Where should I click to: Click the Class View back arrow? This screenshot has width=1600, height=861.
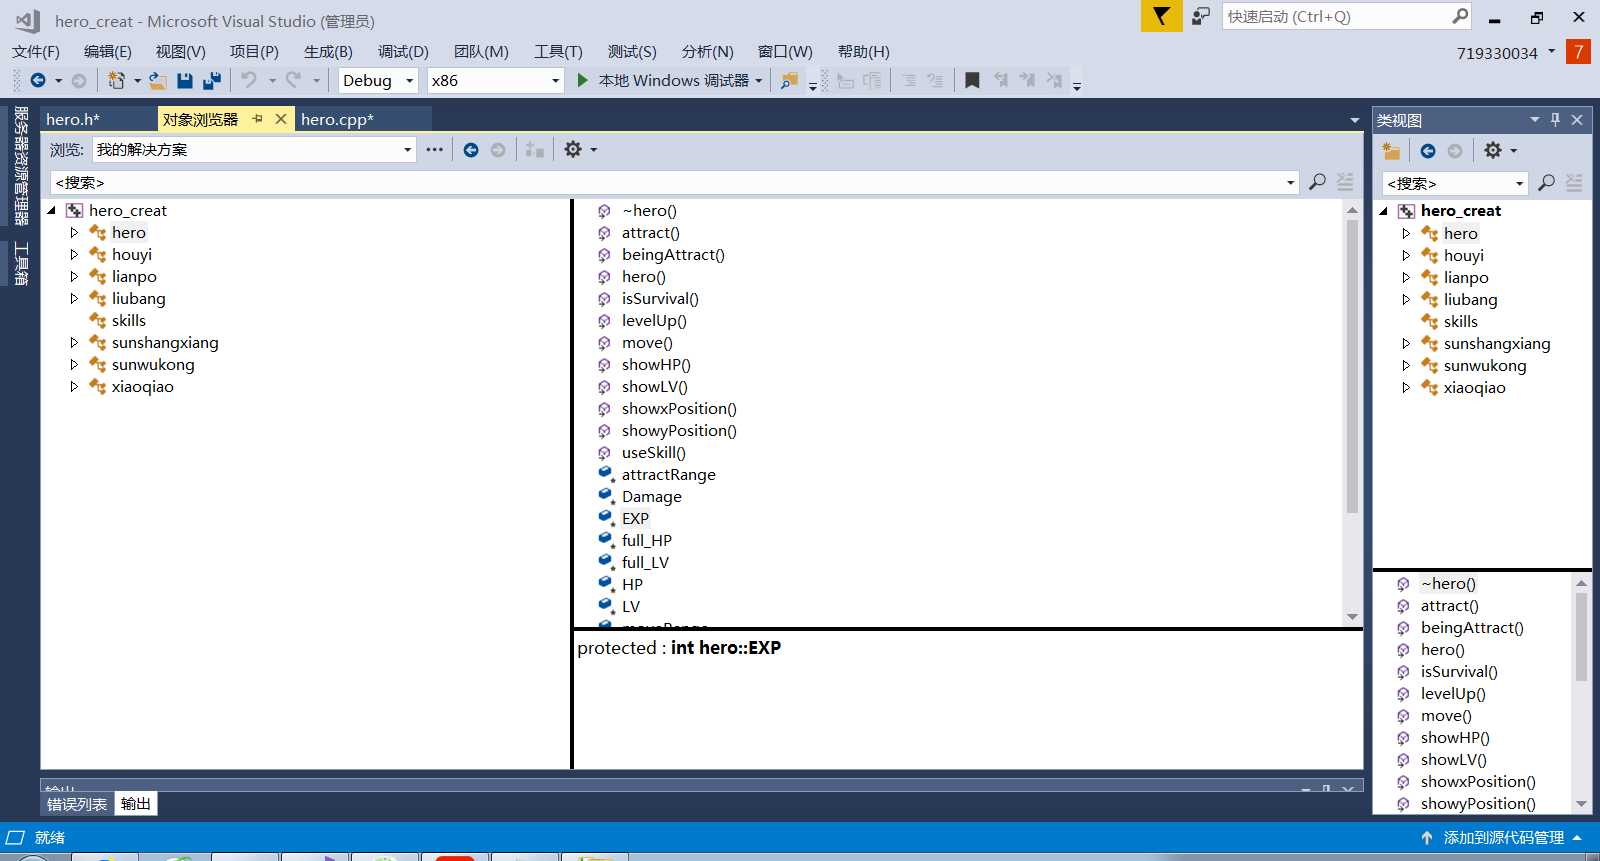click(x=1428, y=150)
